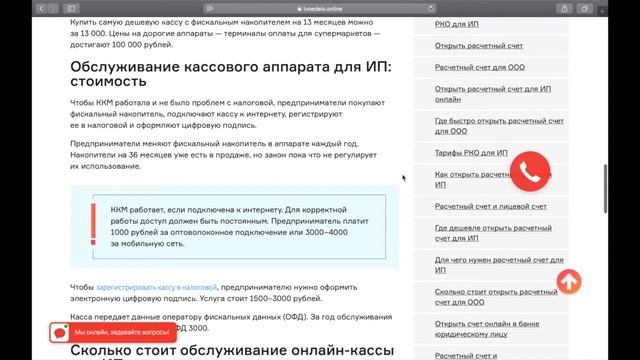Click paragraph starting 'Чтобы ККМ работала'
The width and height of the screenshot is (640, 360).
pos(227,114)
